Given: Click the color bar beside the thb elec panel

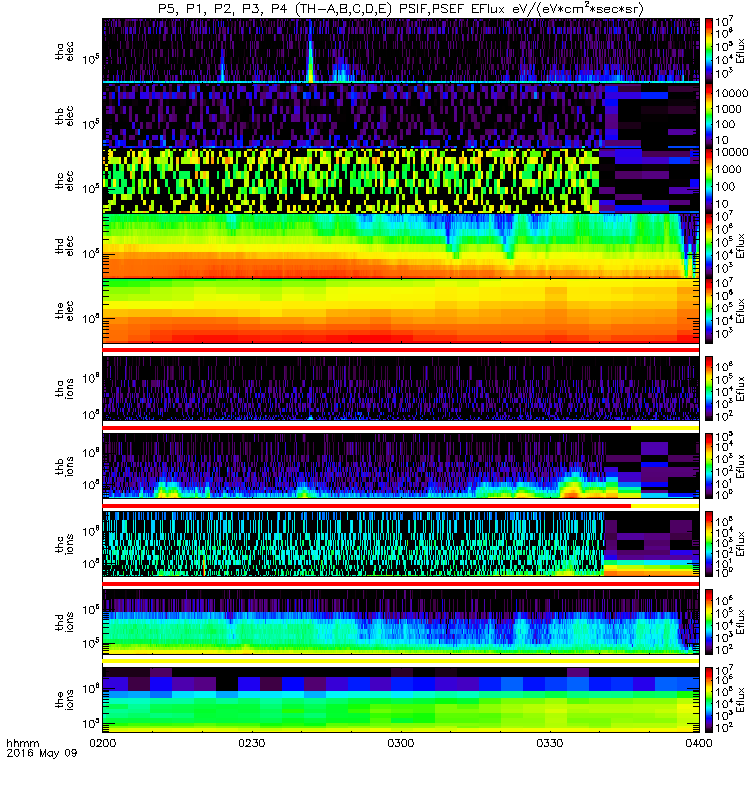Looking at the screenshot, I should [709, 116].
